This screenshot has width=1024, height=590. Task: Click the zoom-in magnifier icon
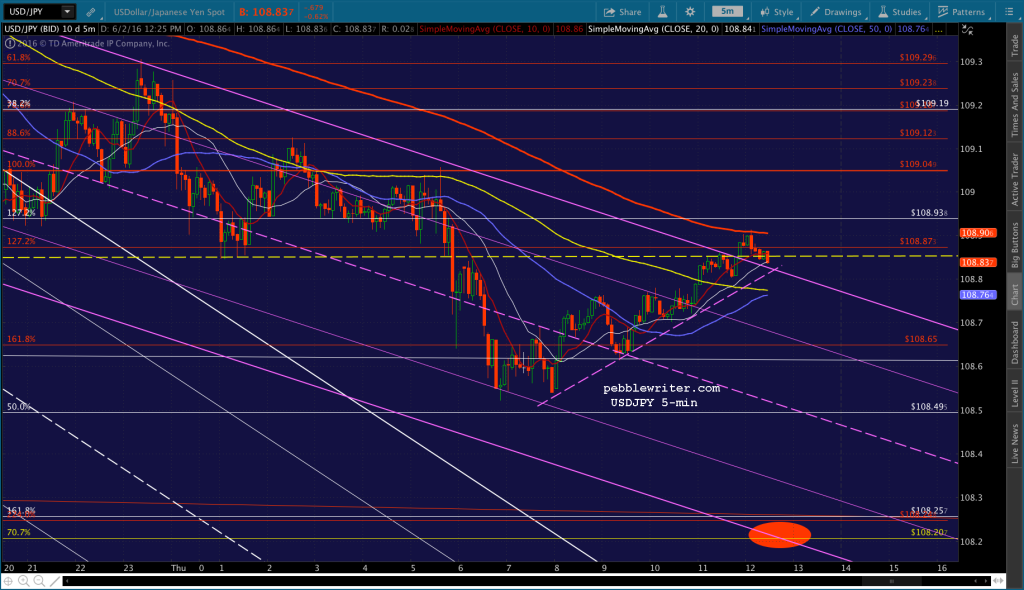[24, 581]
